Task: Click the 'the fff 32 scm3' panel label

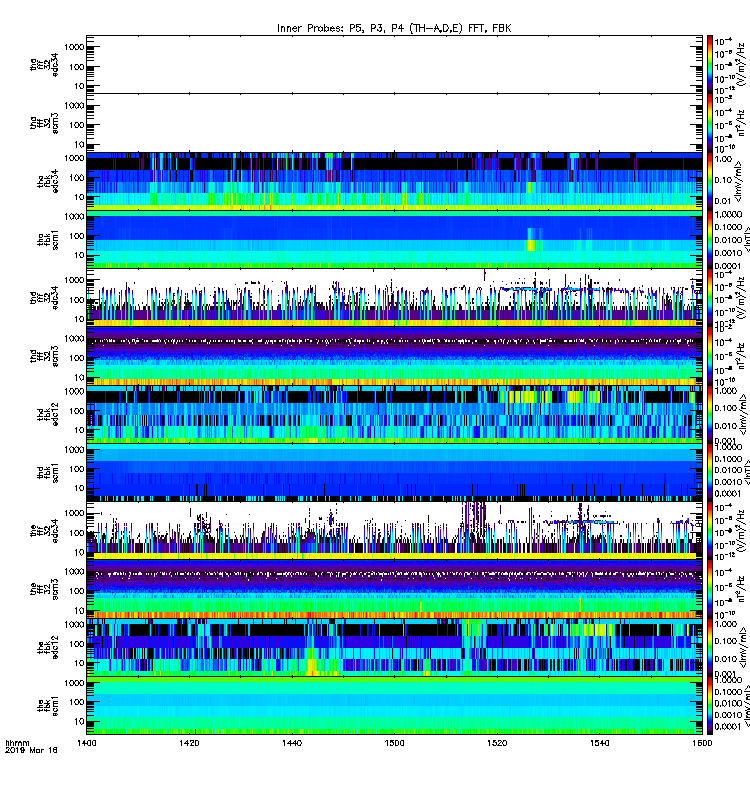Action: click(44, 589)
